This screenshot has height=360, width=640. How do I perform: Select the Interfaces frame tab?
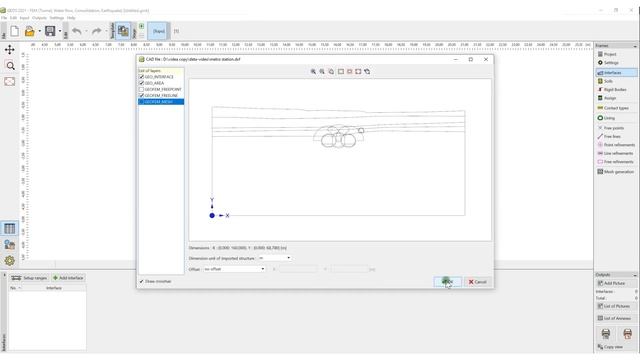pyautogui.click(x=616, y=72)
